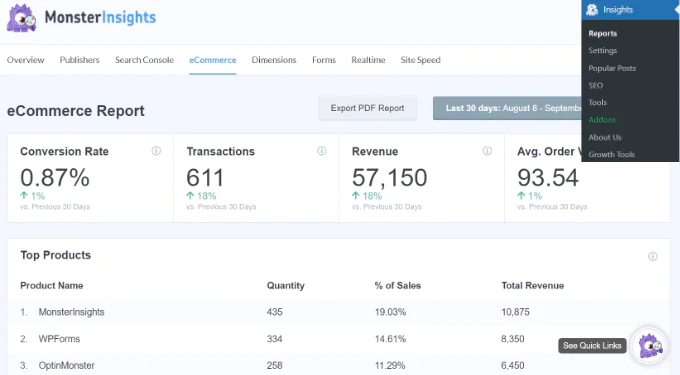Open the Quick Links monster icon

coord(649,346)
